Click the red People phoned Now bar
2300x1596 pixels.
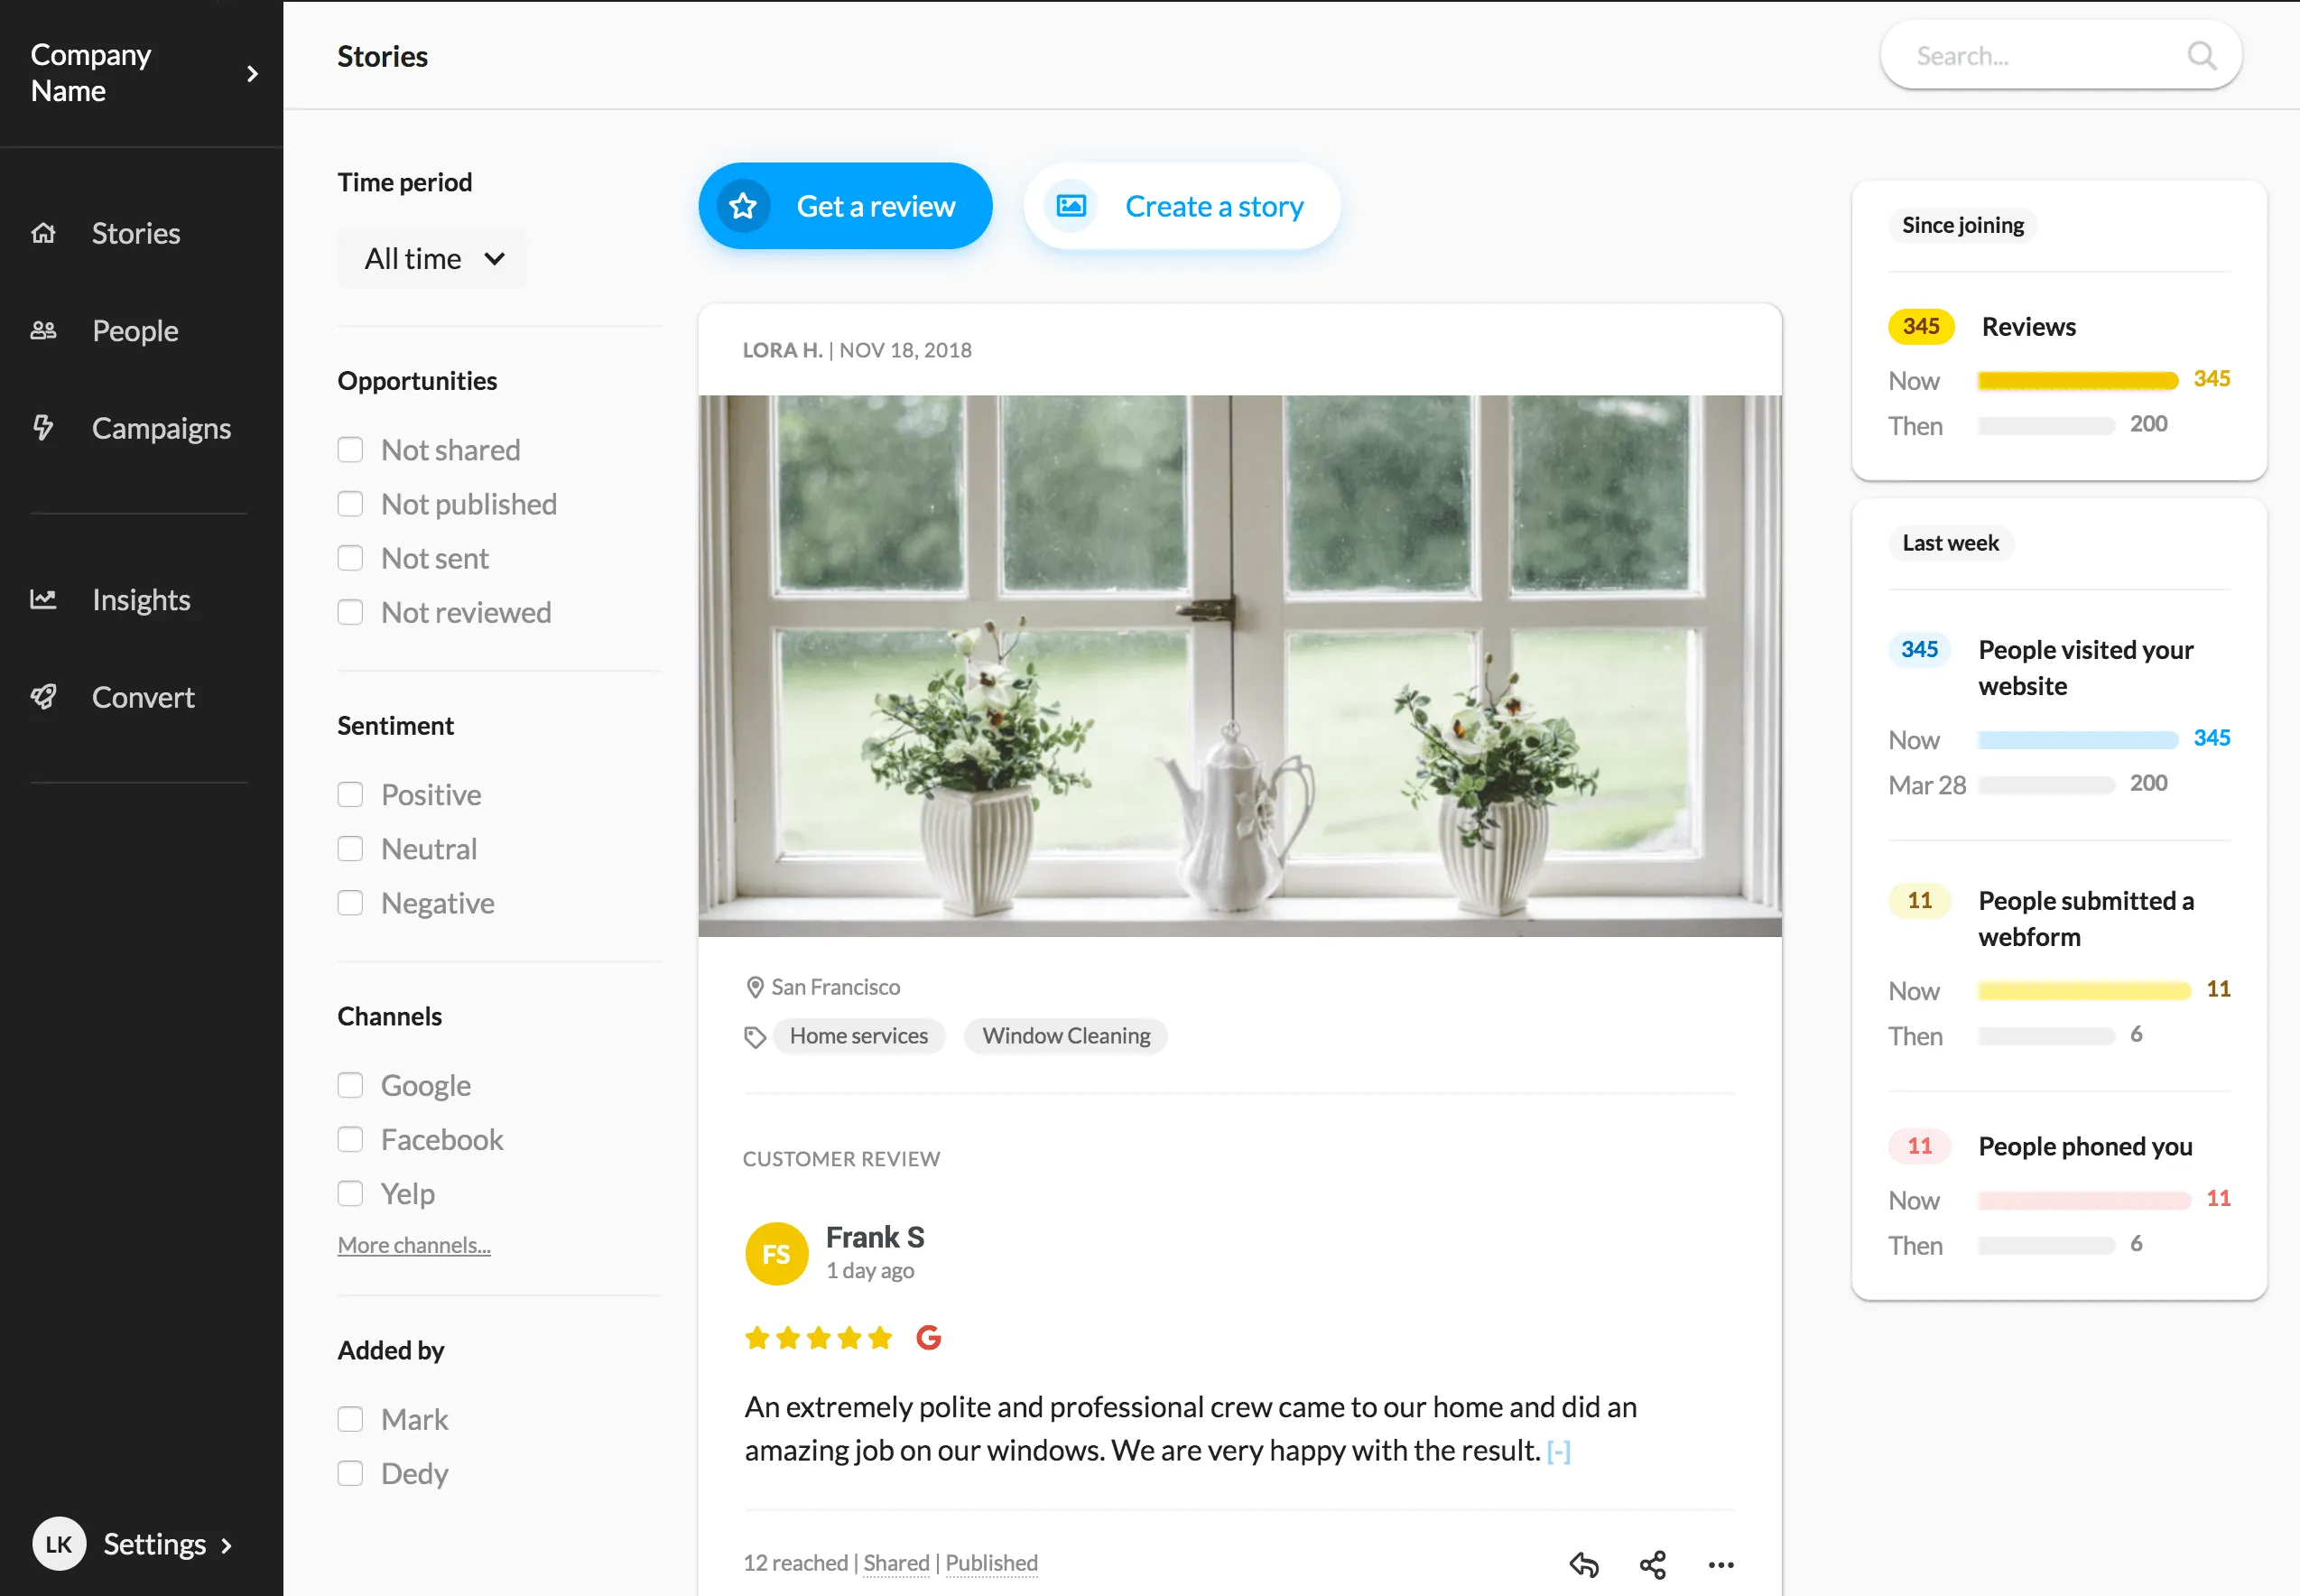(x=2084, y=1200)
